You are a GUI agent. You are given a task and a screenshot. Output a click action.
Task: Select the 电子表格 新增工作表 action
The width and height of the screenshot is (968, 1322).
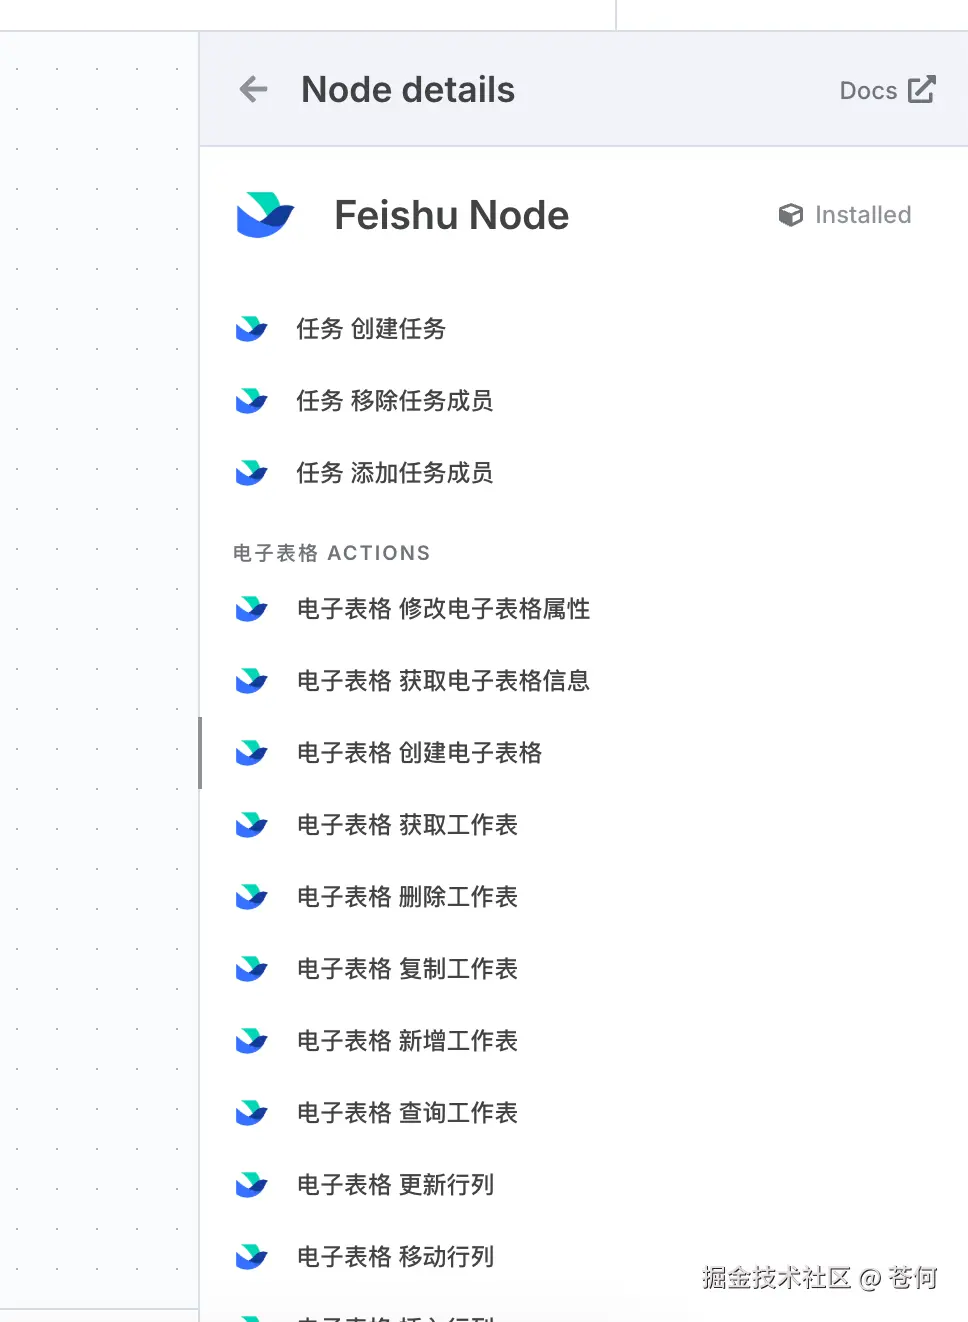click(x=408, y=1041)
